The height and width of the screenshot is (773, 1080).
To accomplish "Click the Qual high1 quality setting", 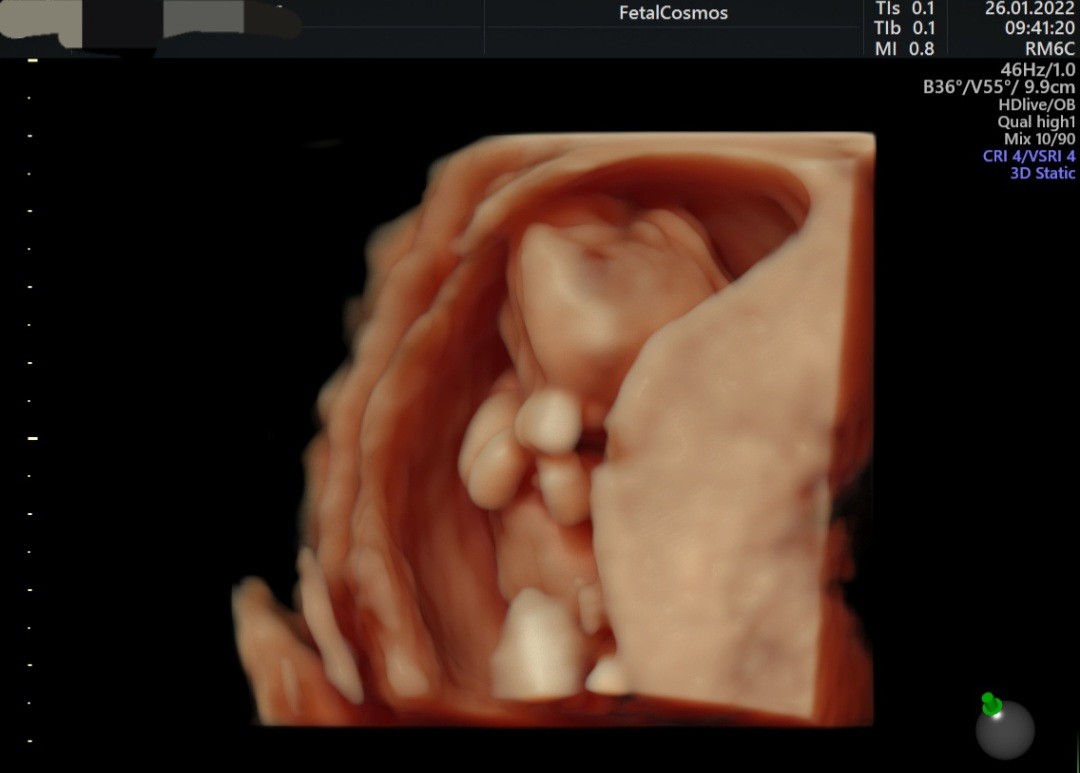I will [1036, 122].
